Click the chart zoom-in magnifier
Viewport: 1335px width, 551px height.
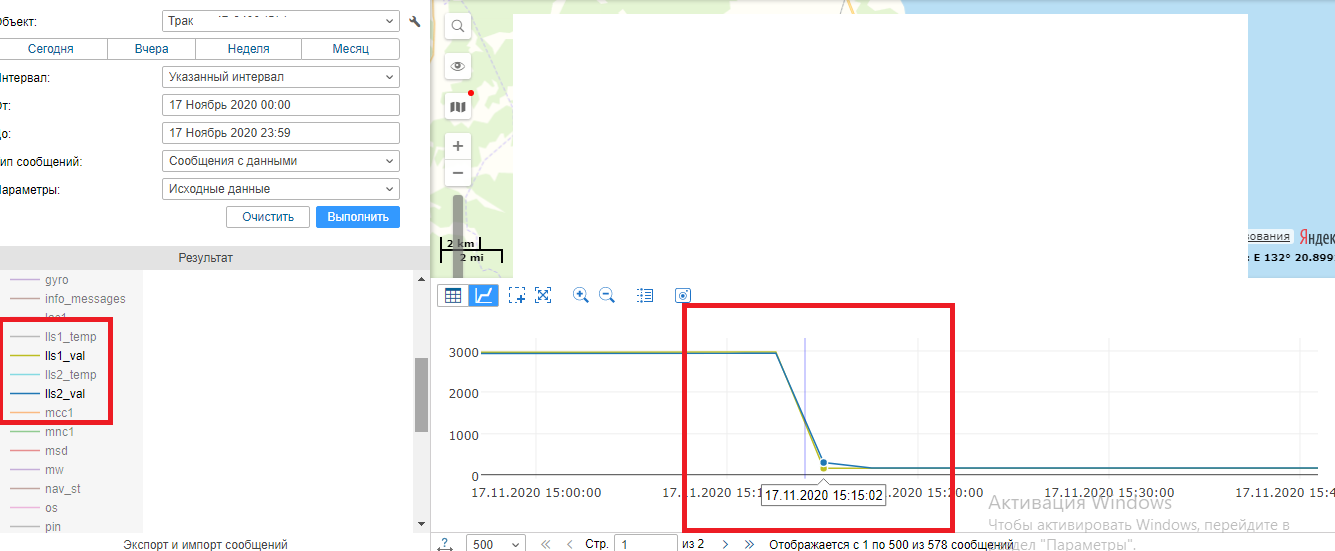[580, 295]
